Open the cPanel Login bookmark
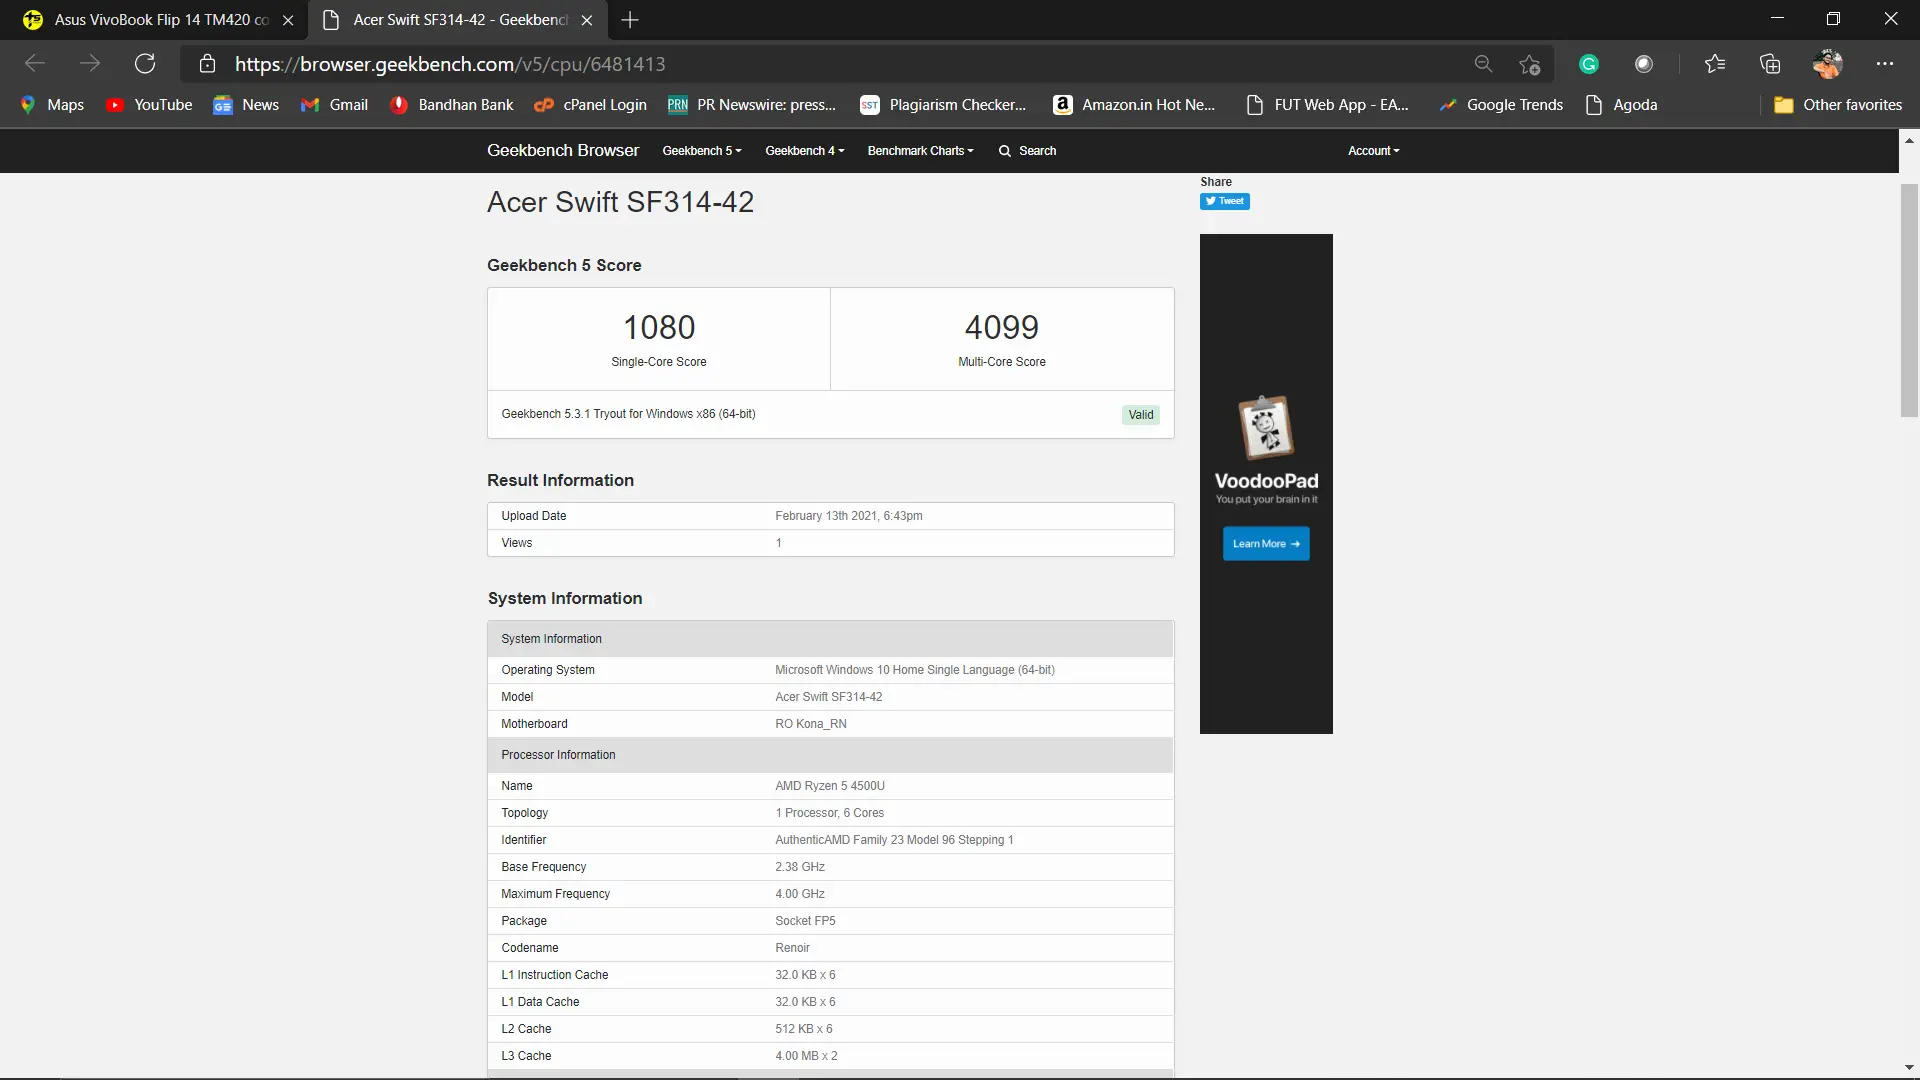This screenshot has width=1920, height=1080. [x=590, y=105]
